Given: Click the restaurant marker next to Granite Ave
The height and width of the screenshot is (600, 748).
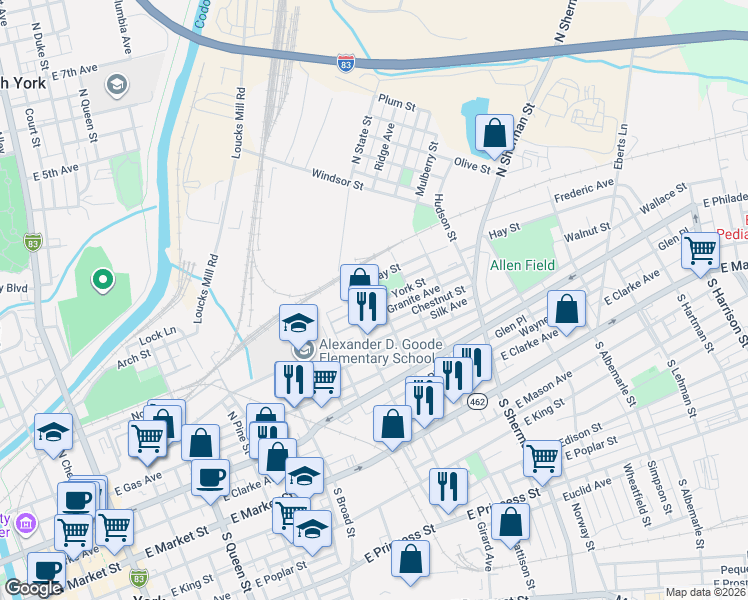Looking at the screenshot, I should [367, 307].
